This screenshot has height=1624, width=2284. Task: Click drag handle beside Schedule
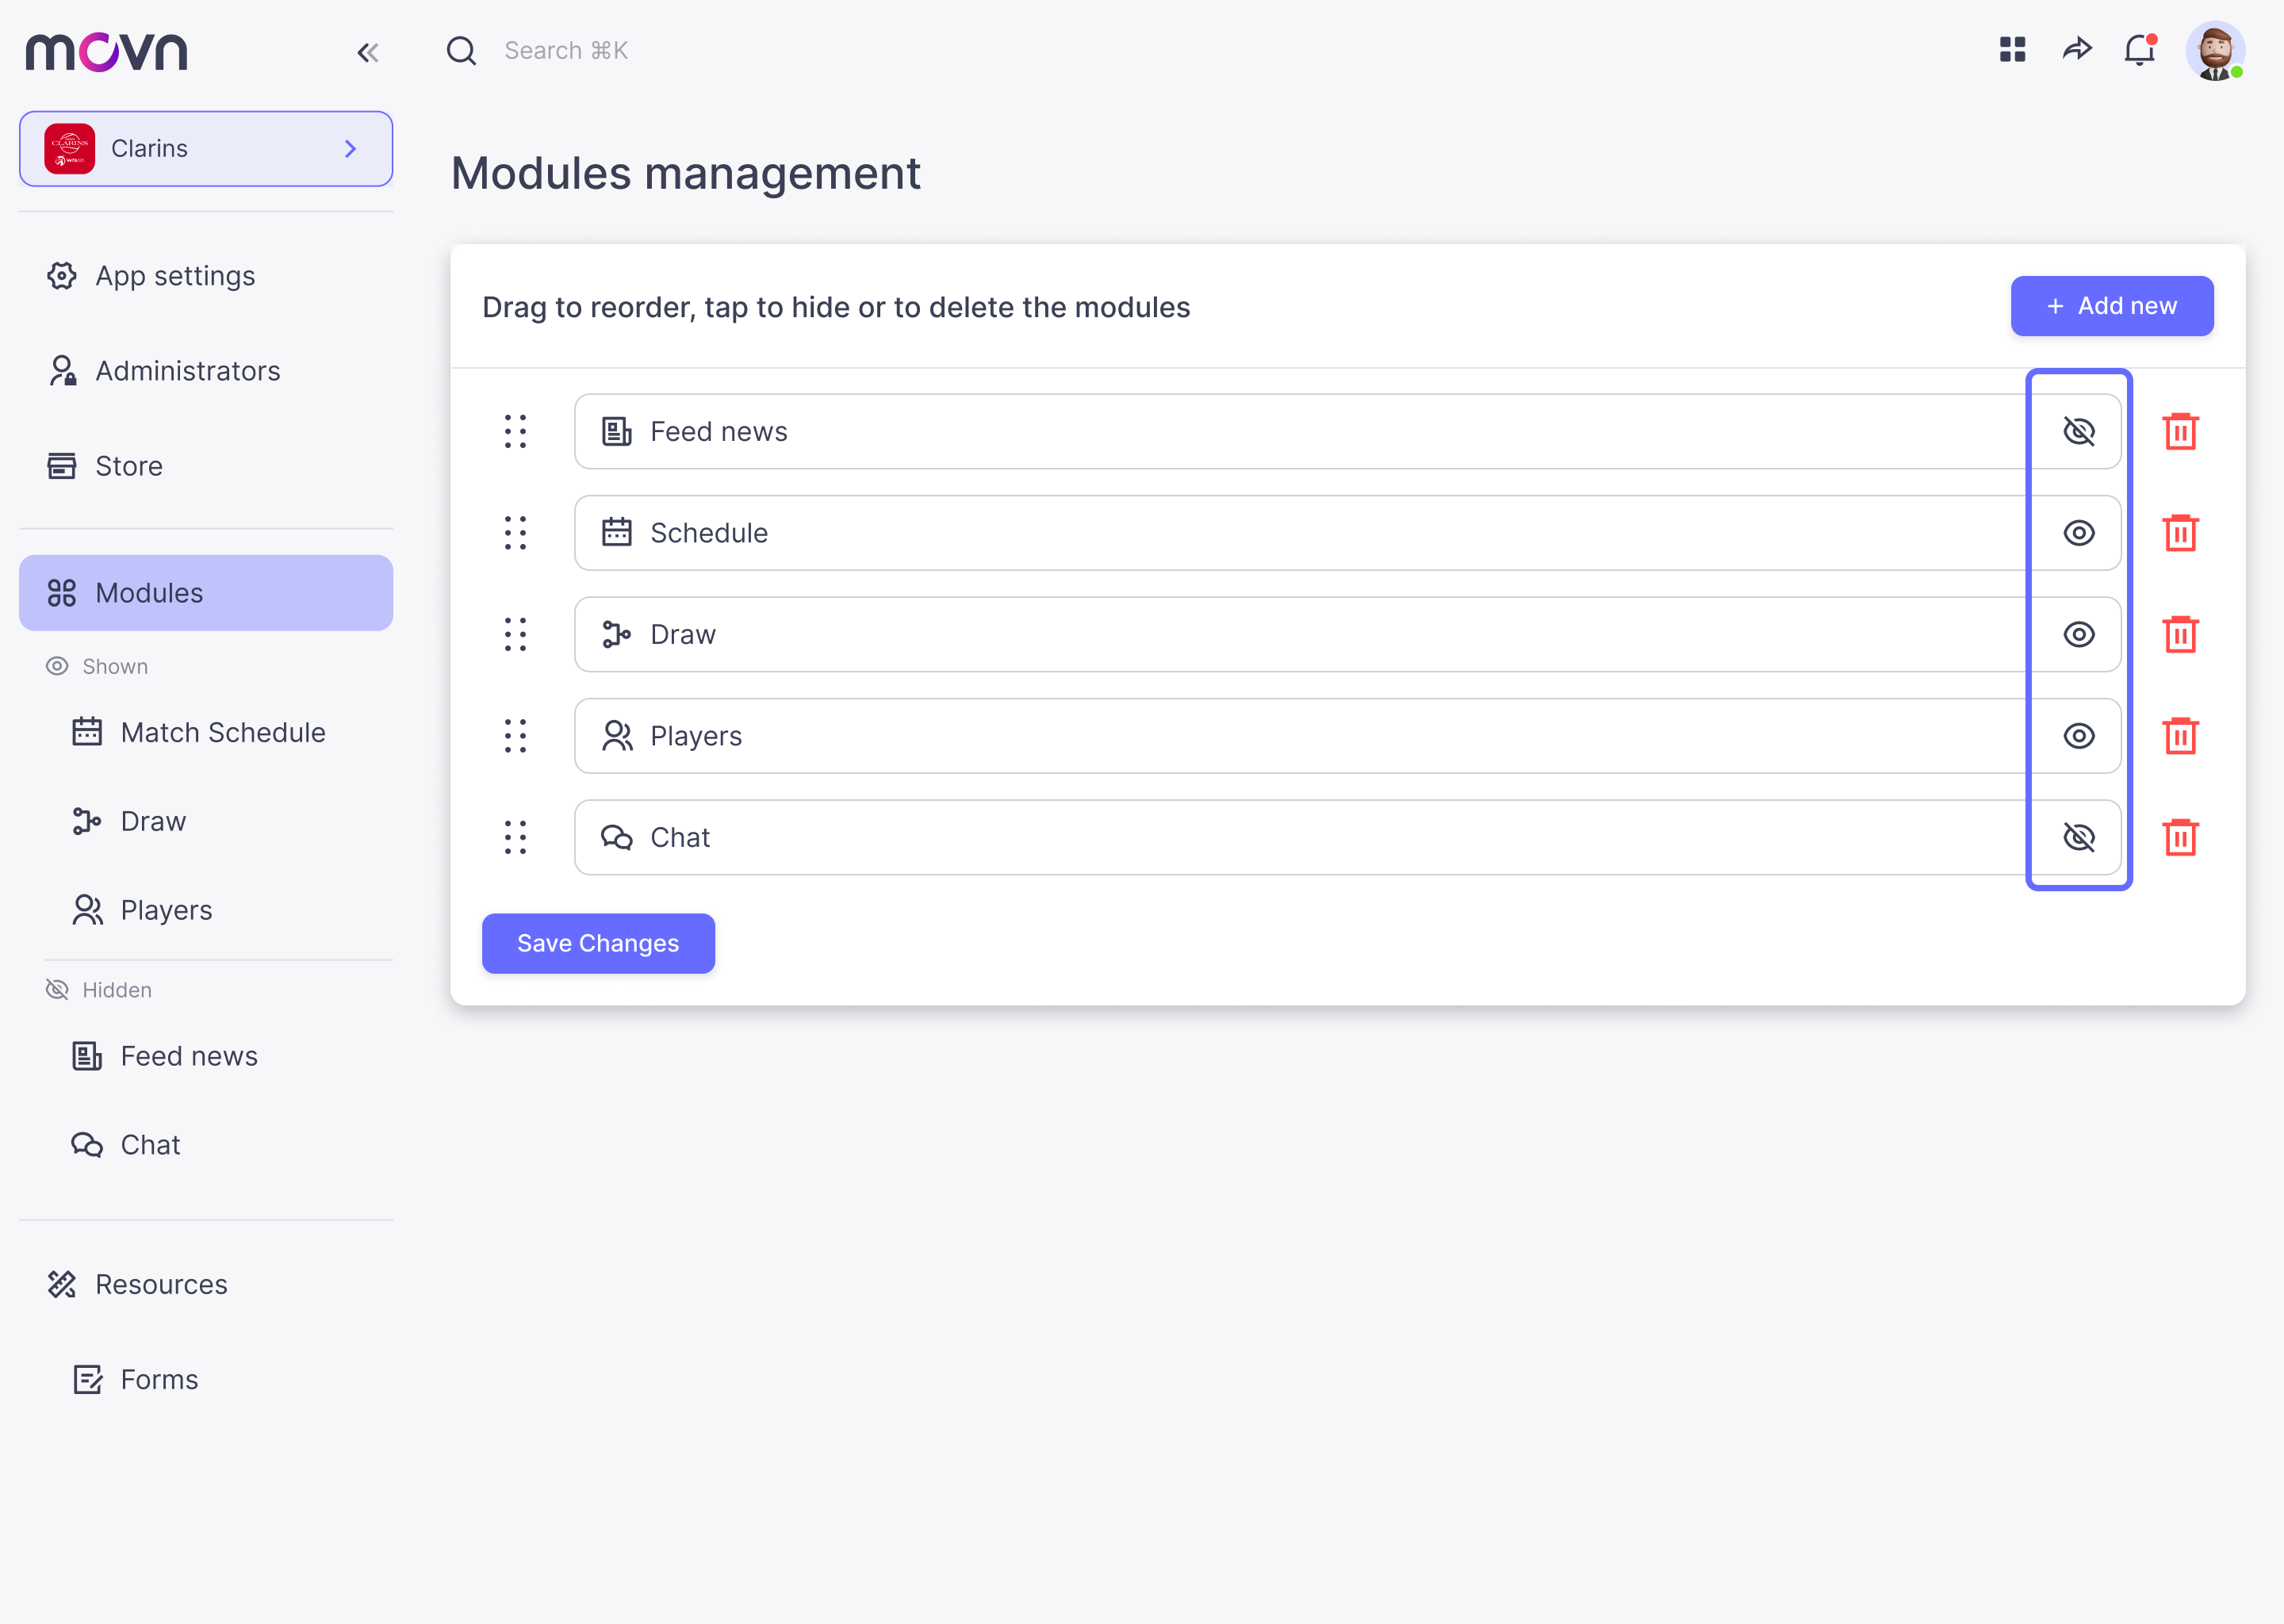click(515, 533)
